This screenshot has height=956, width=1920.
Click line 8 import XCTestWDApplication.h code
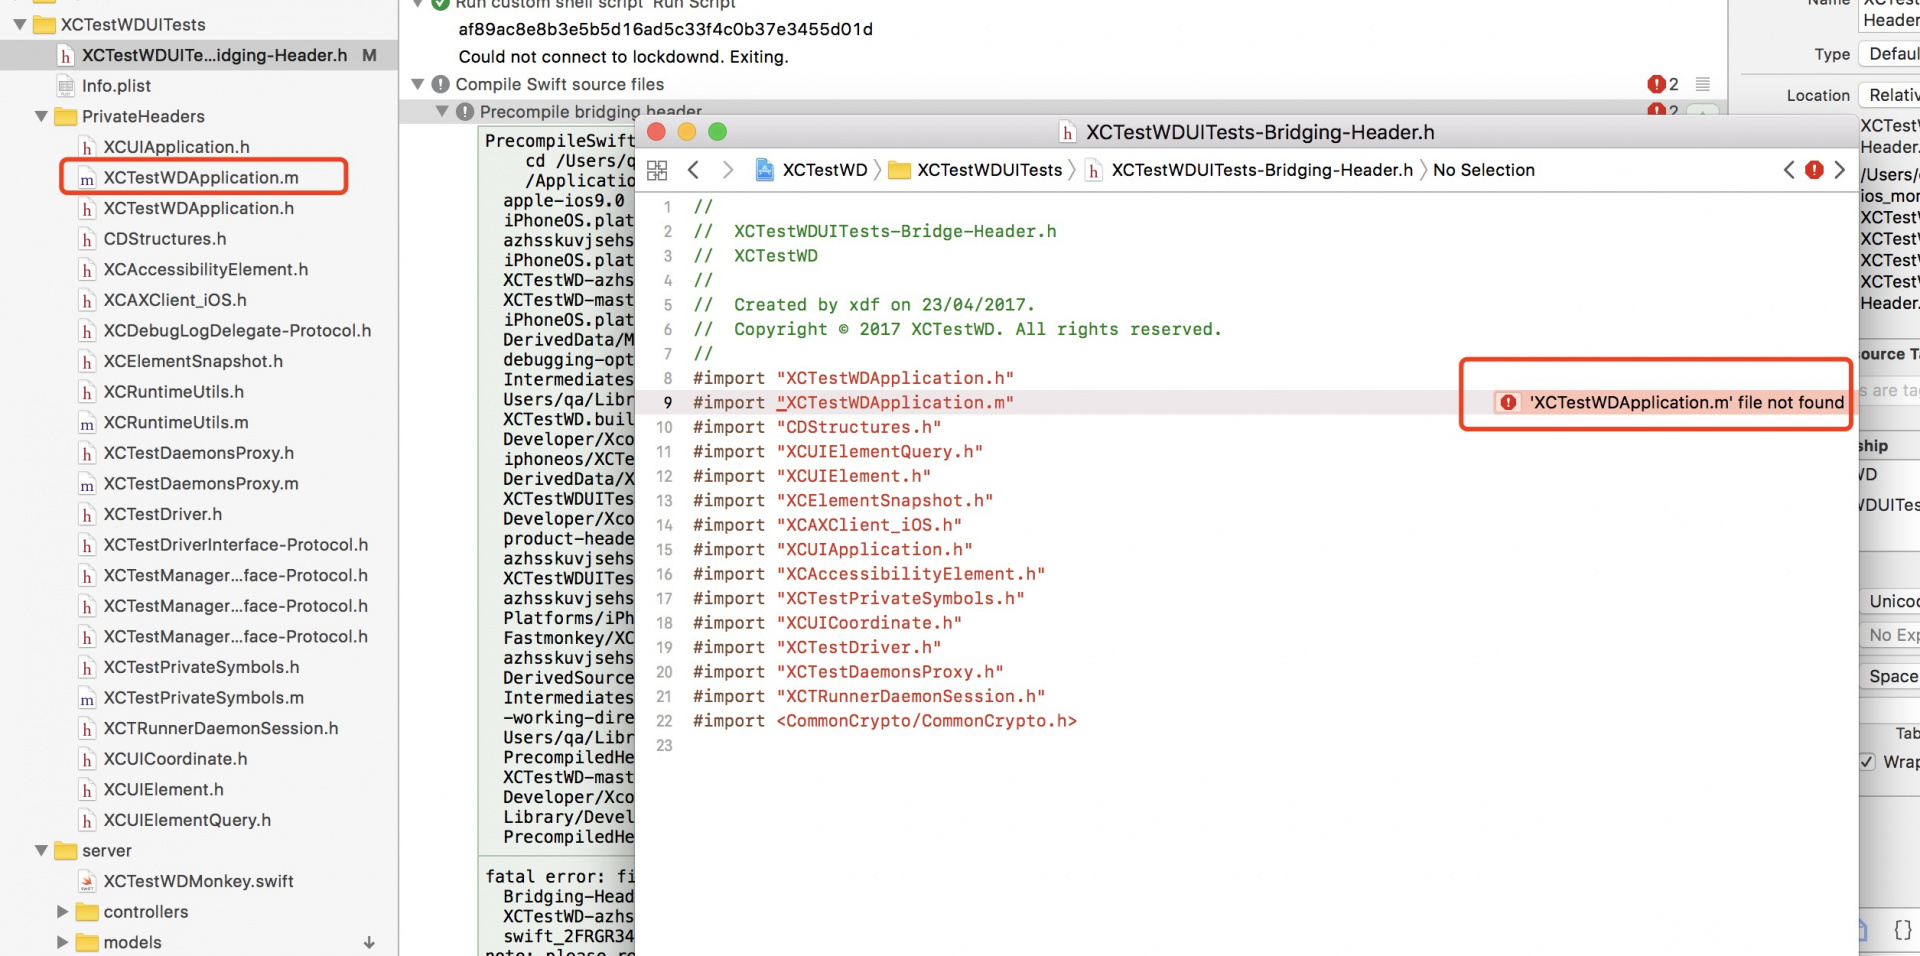pyautogui.click(x=853, y=378)
